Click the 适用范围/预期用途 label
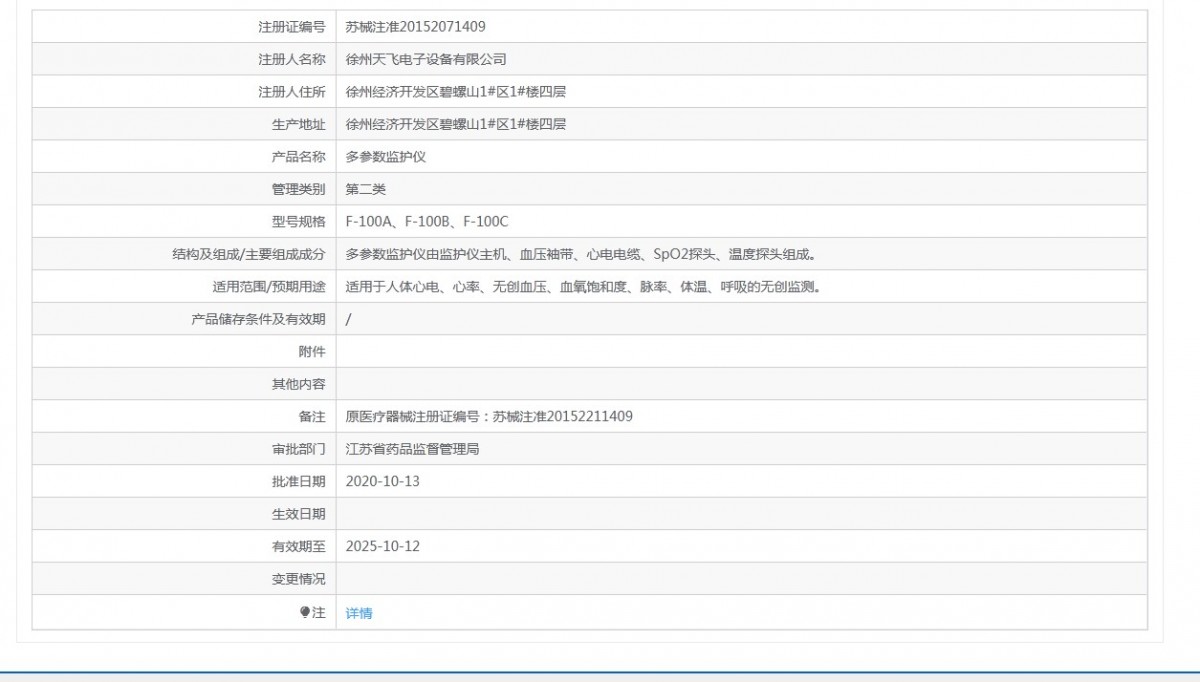Screen dimensions: 1200x682 tap(269, 287)
